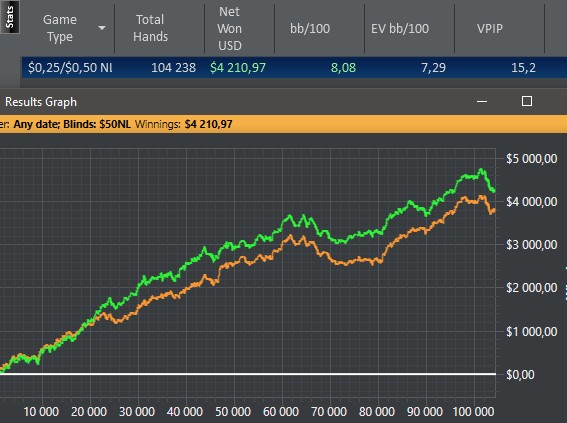This screenshot has width=567, height=423.
Task: Click the 7,29 EV bb/100 value
Action: 433,68
